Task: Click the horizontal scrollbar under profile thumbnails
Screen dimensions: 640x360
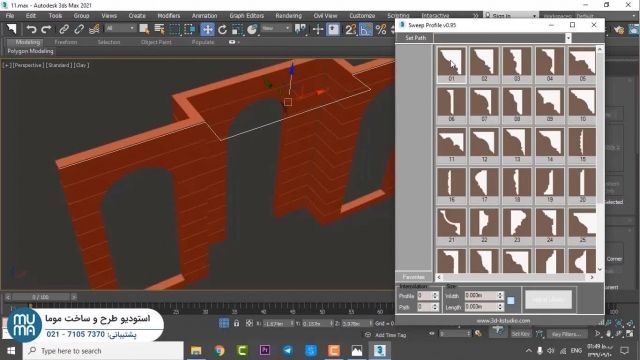Action: tap(515, 277)
